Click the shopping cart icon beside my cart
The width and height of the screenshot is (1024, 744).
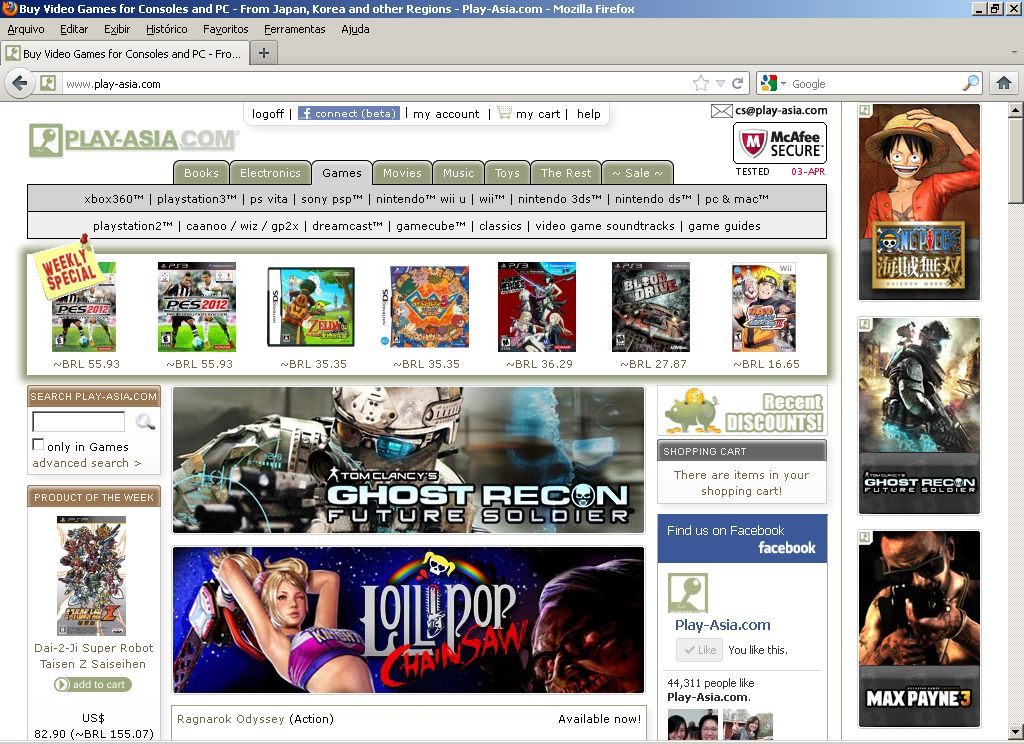(504, 113)
